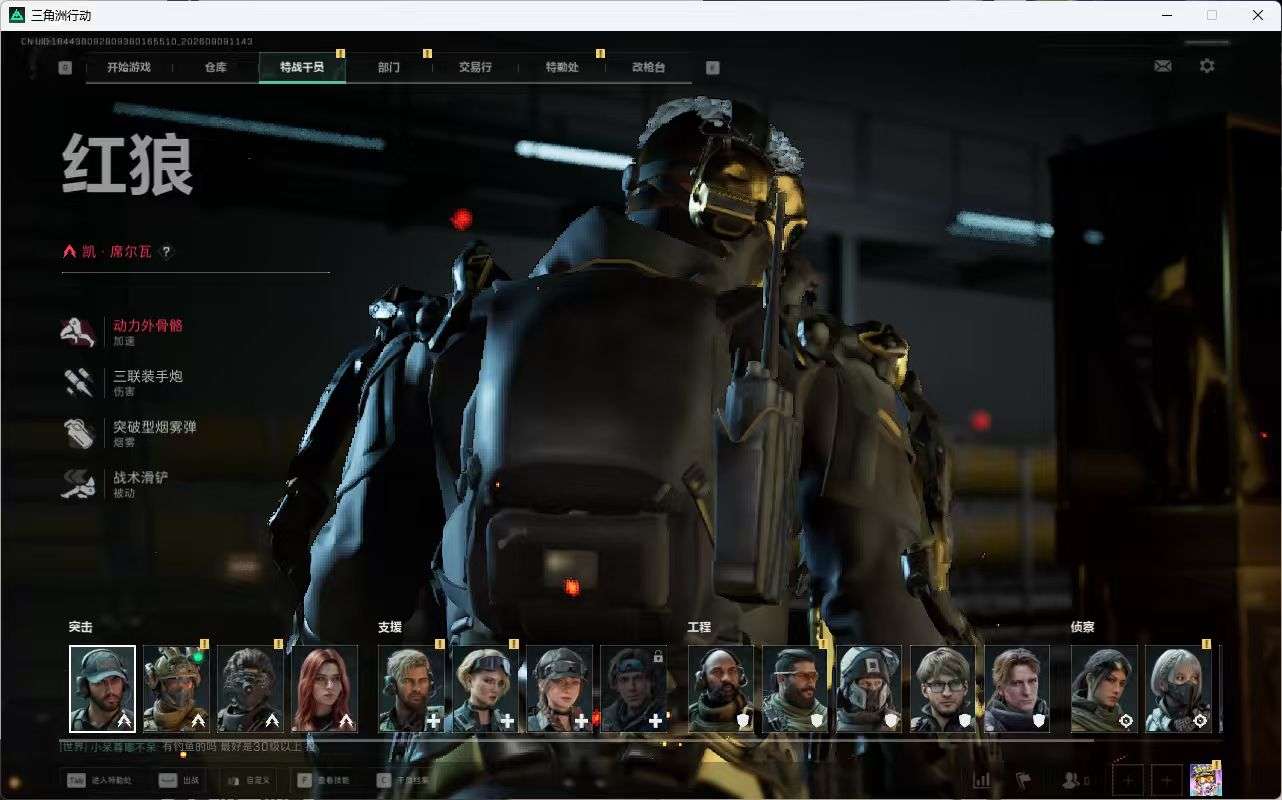Select the helmeted masked 工程 operator
Image resolution: width=1282 pixels, height=800 pixels.
click(869, 688)
